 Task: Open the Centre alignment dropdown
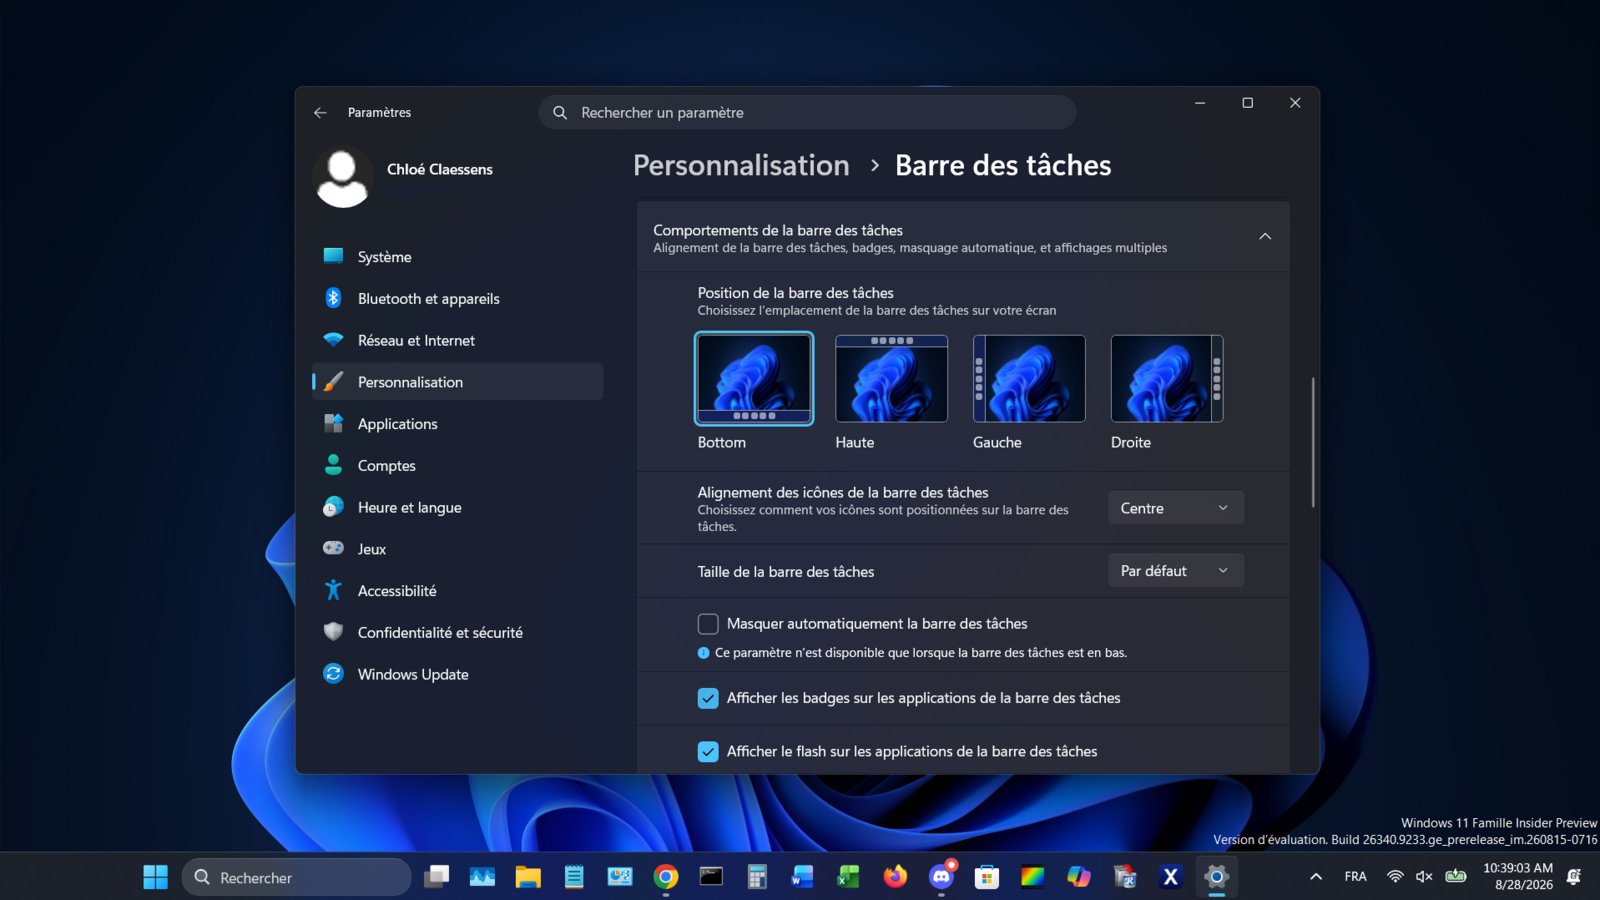pos(1176,508)
